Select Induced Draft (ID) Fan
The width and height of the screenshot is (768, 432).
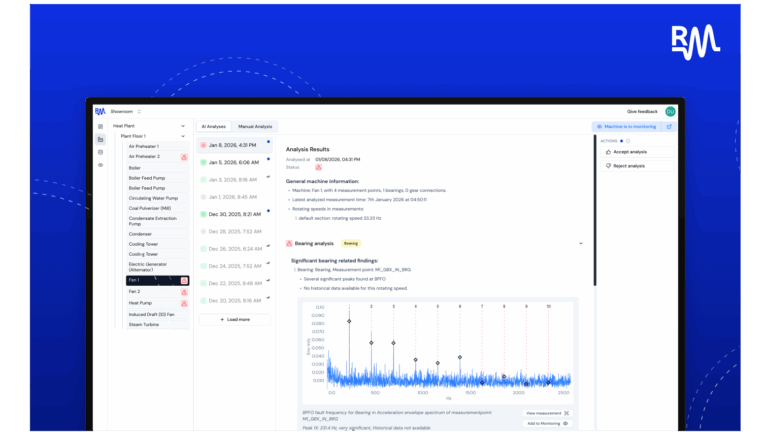tap(158, 314)
